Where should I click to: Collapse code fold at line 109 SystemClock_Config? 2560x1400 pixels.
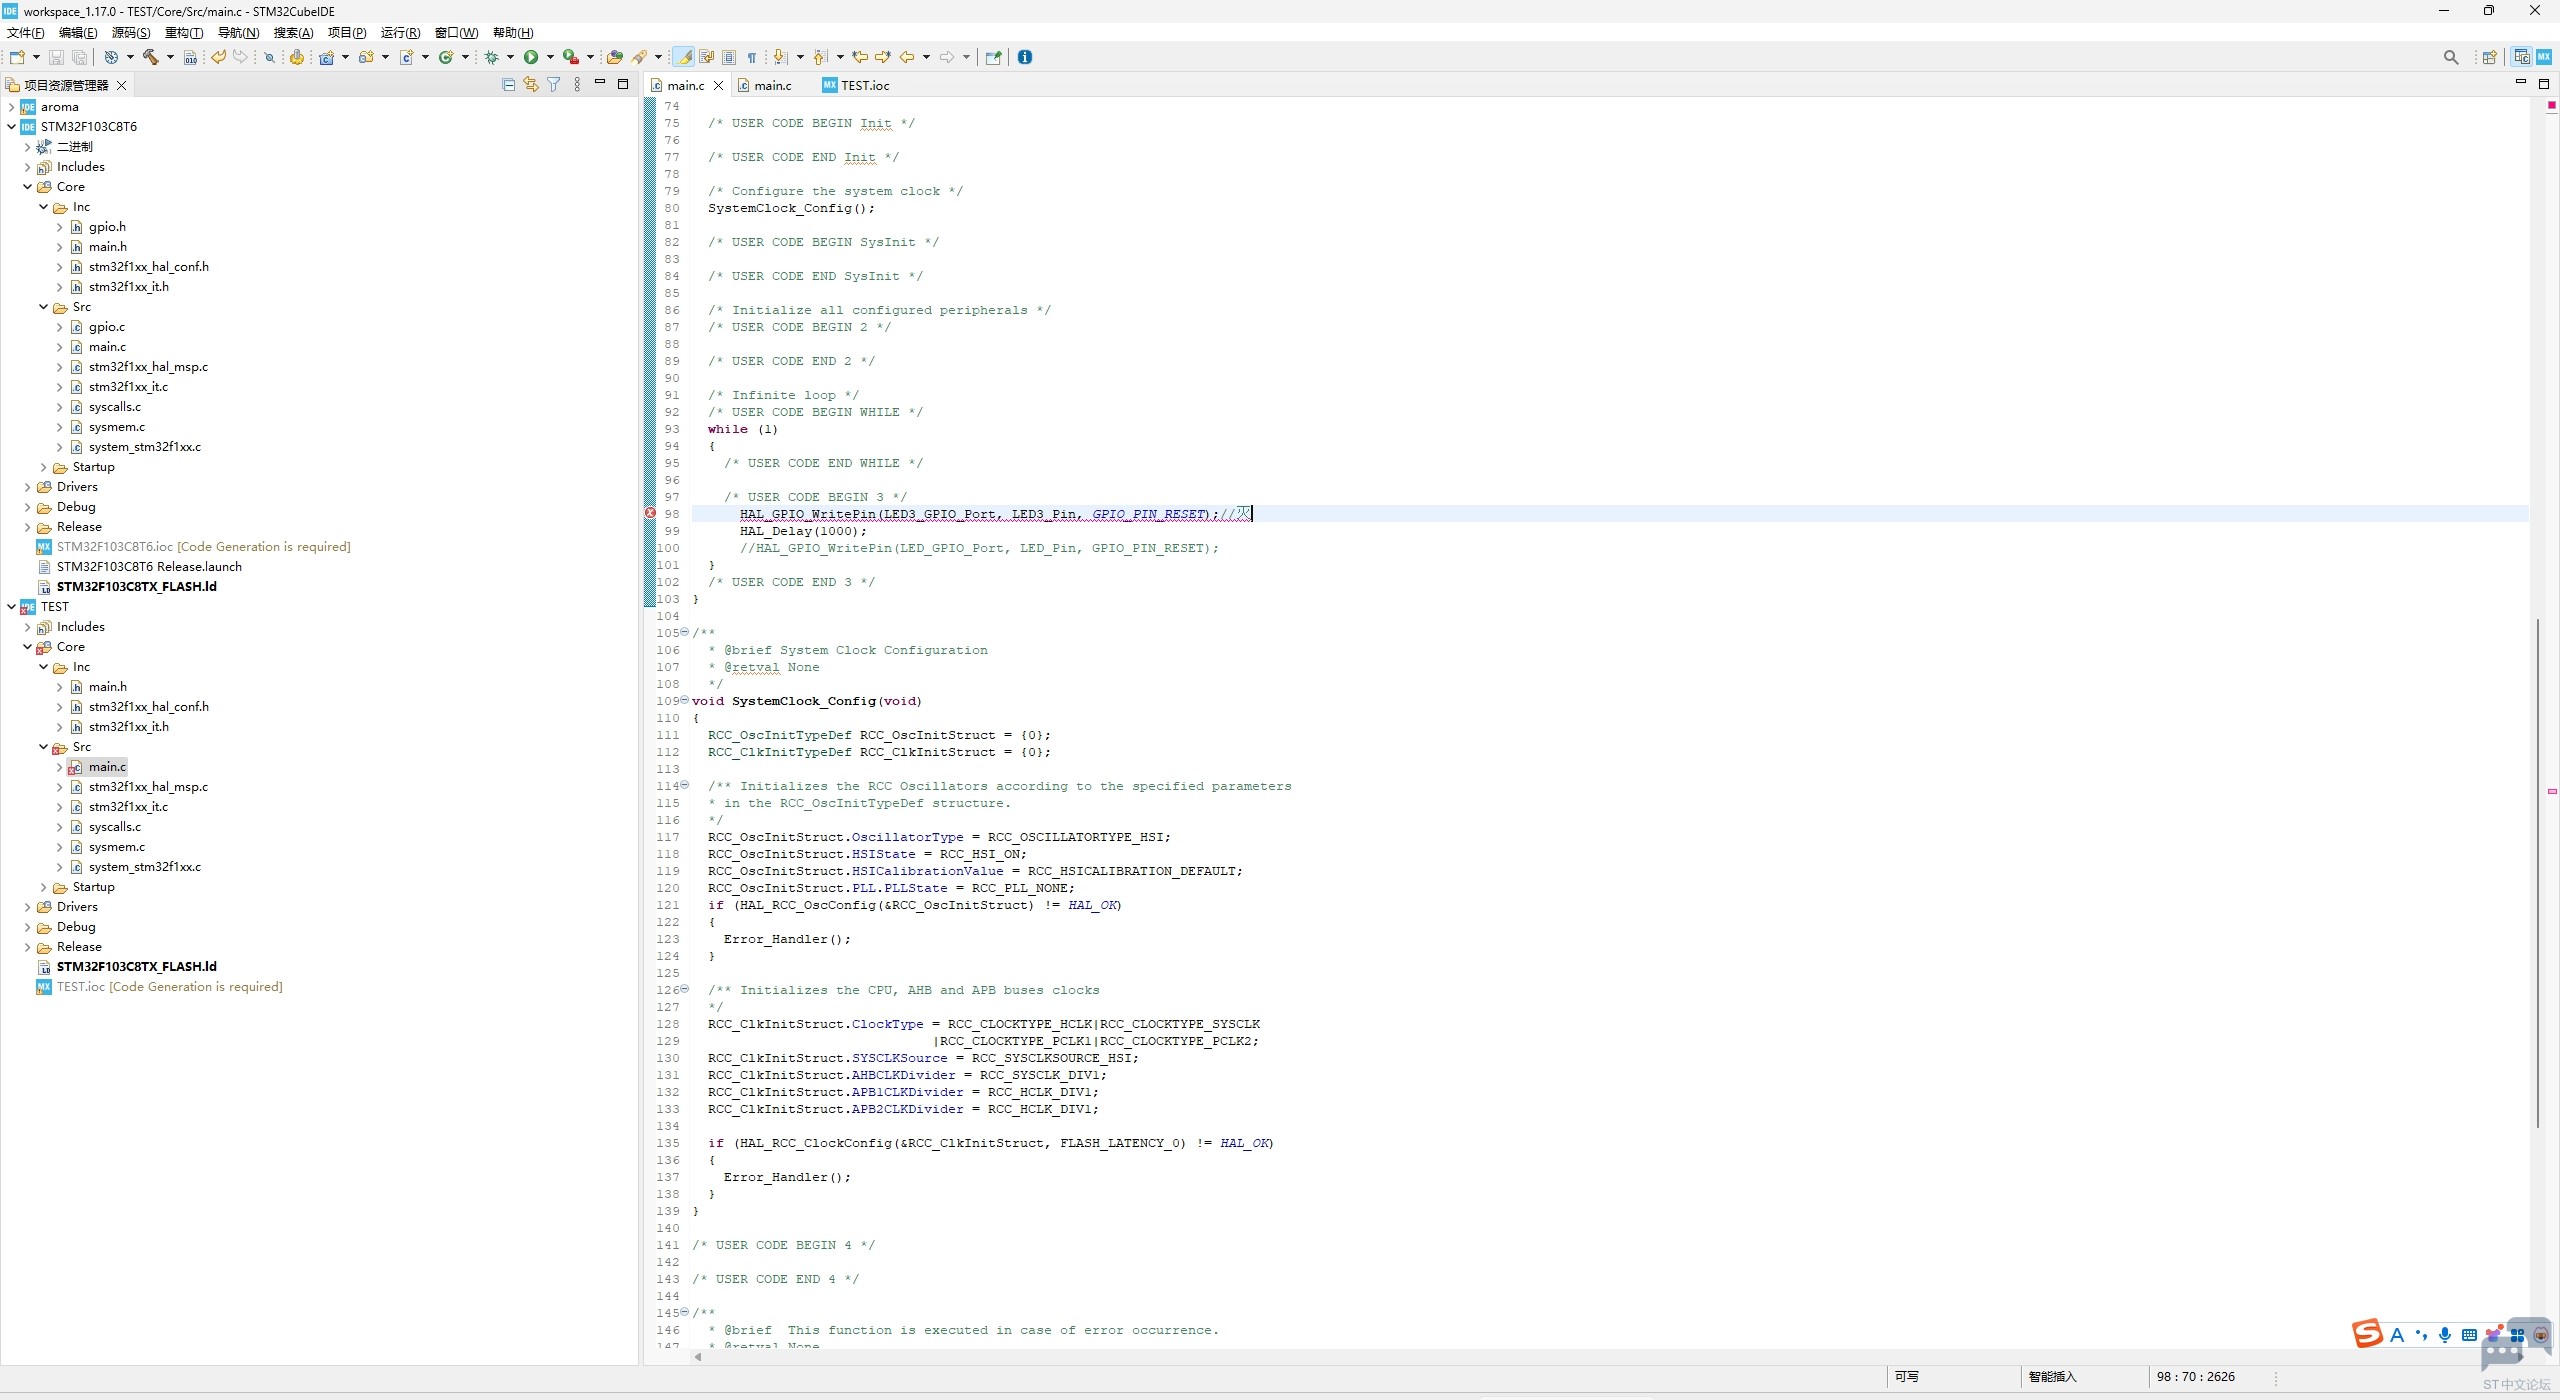(685, 700)
